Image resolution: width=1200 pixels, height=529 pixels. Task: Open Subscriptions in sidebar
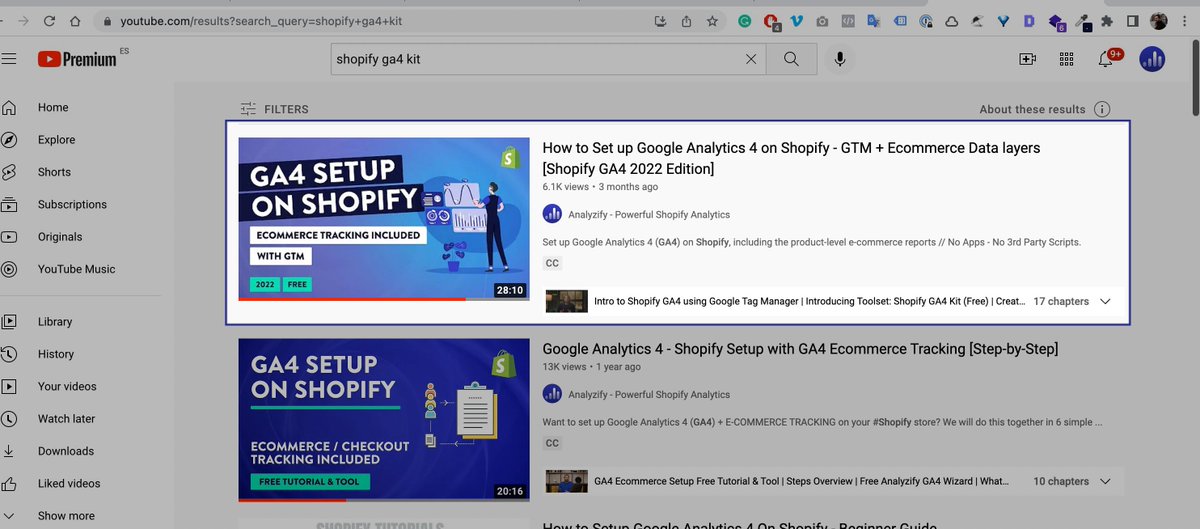pyautogui.click(x=72, y=205)
